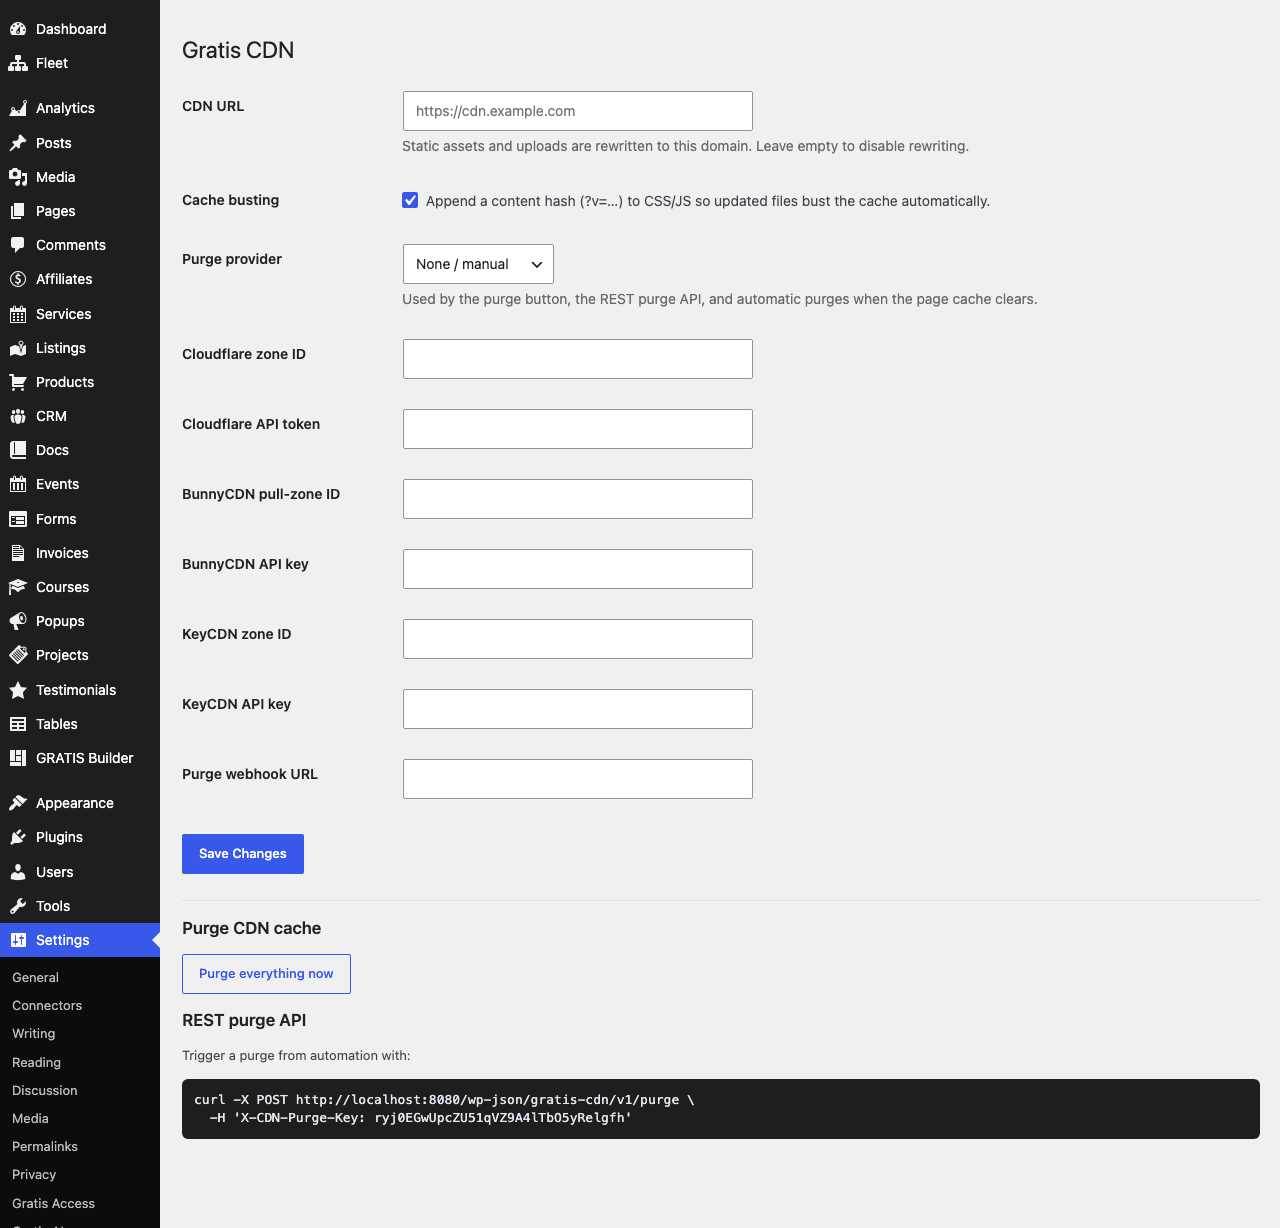Focus the Purge webhook URL field
1280x1228 pixels.
(578, 779)
